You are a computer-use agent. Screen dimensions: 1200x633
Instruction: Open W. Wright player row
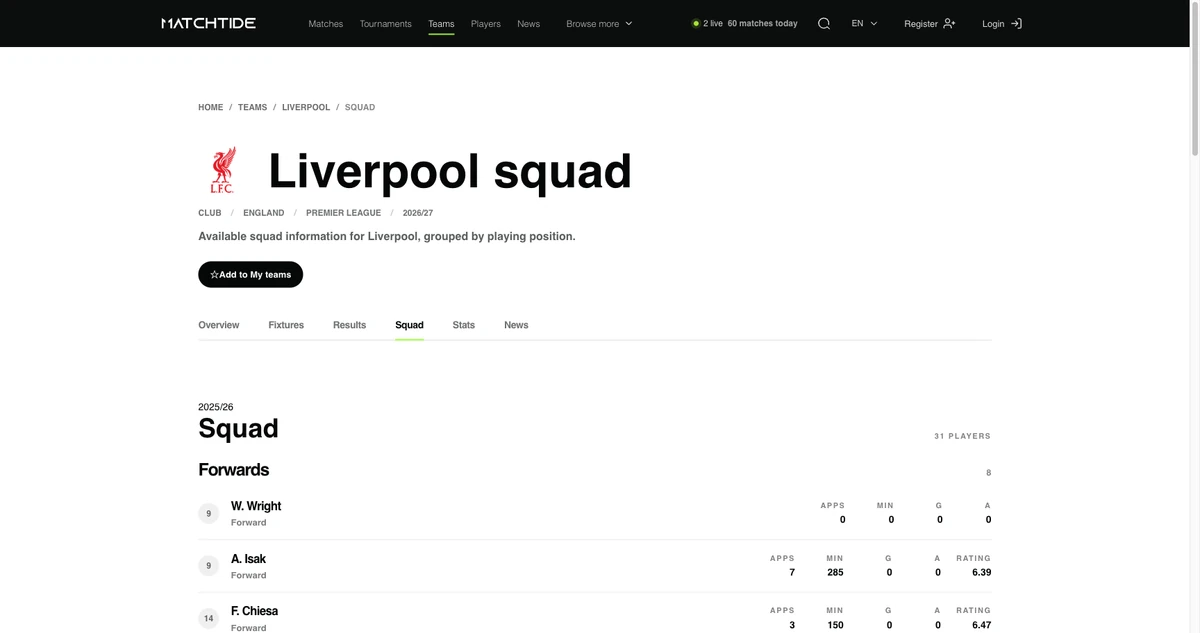click(595, 513)
